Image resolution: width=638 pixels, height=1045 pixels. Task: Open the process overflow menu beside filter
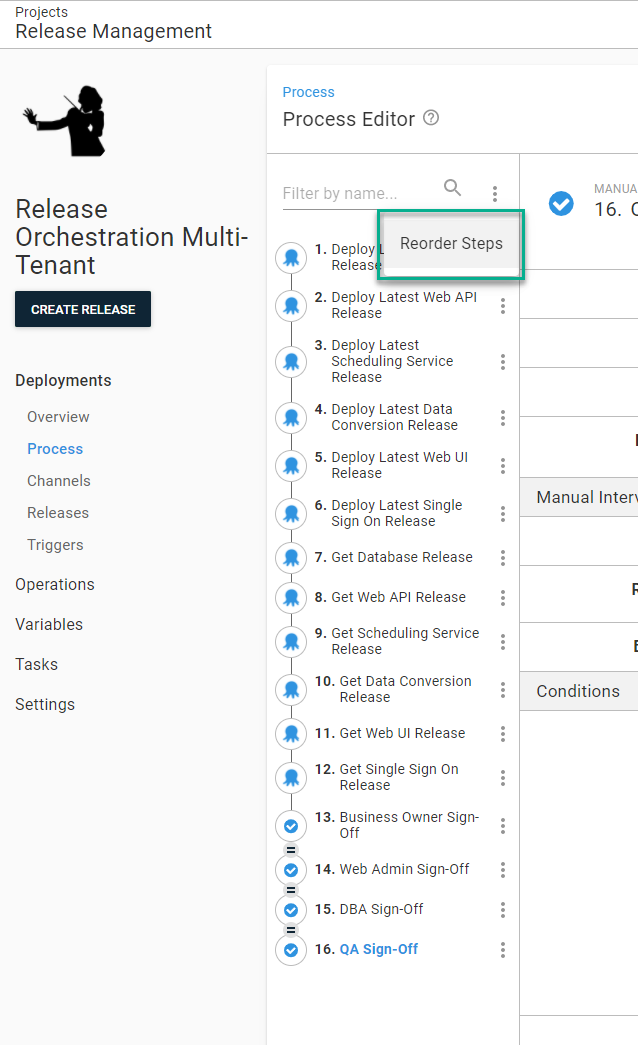click(495, 193)
